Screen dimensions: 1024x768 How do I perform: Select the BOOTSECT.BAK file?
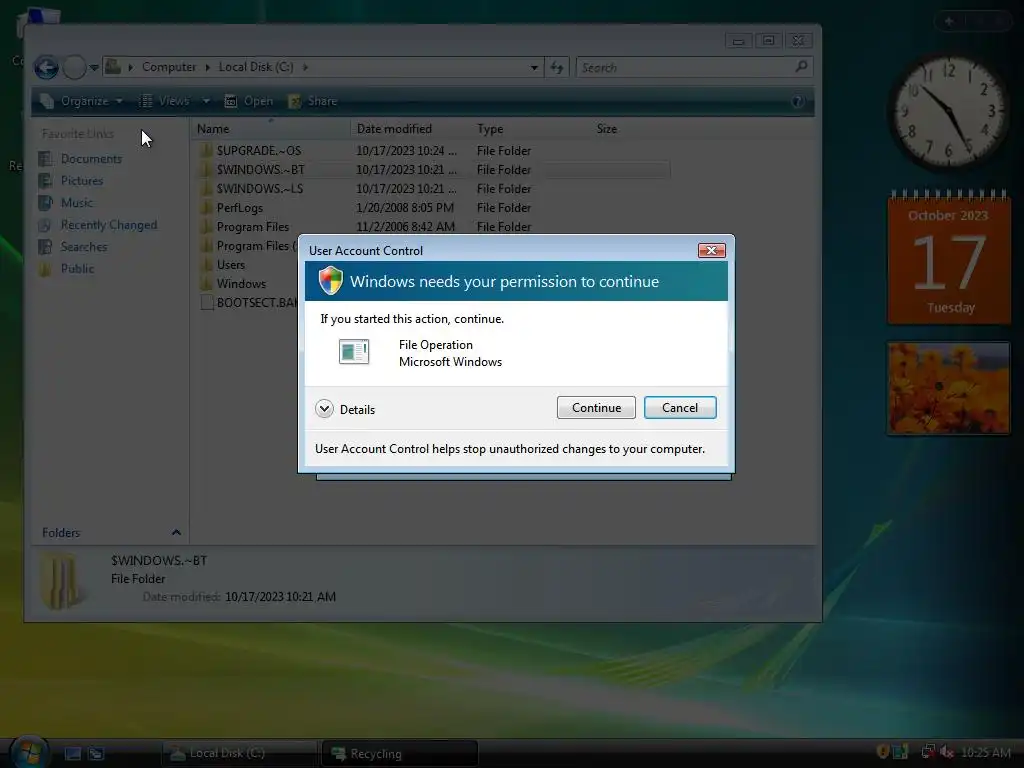click(x=249, y=302)
